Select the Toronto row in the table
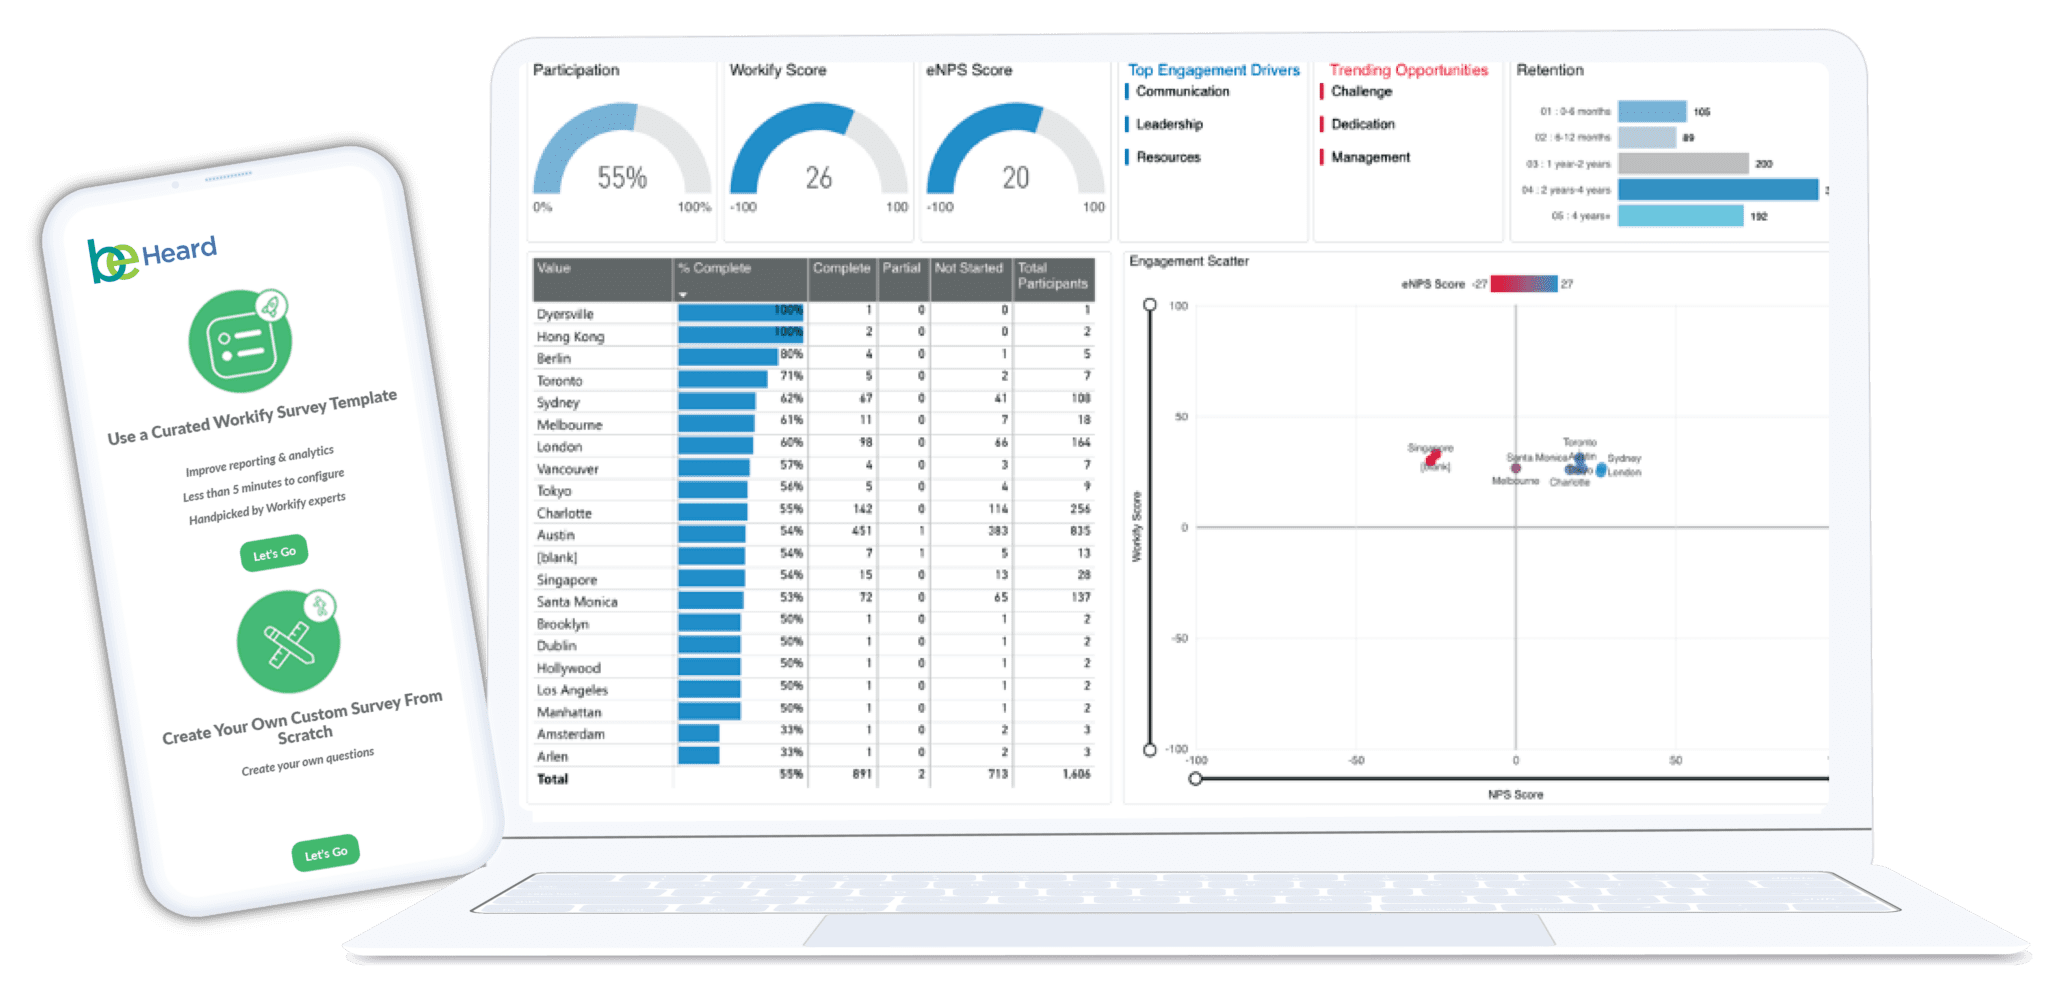Viewport: 2048px width, 999px height. click(x=814, y=379)
